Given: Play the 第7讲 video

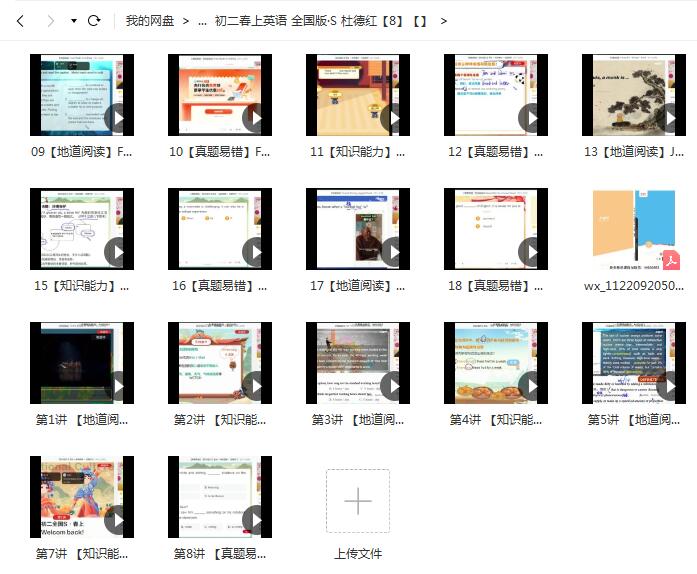Looking at the screenshot, I should click(x=117, y=520).
